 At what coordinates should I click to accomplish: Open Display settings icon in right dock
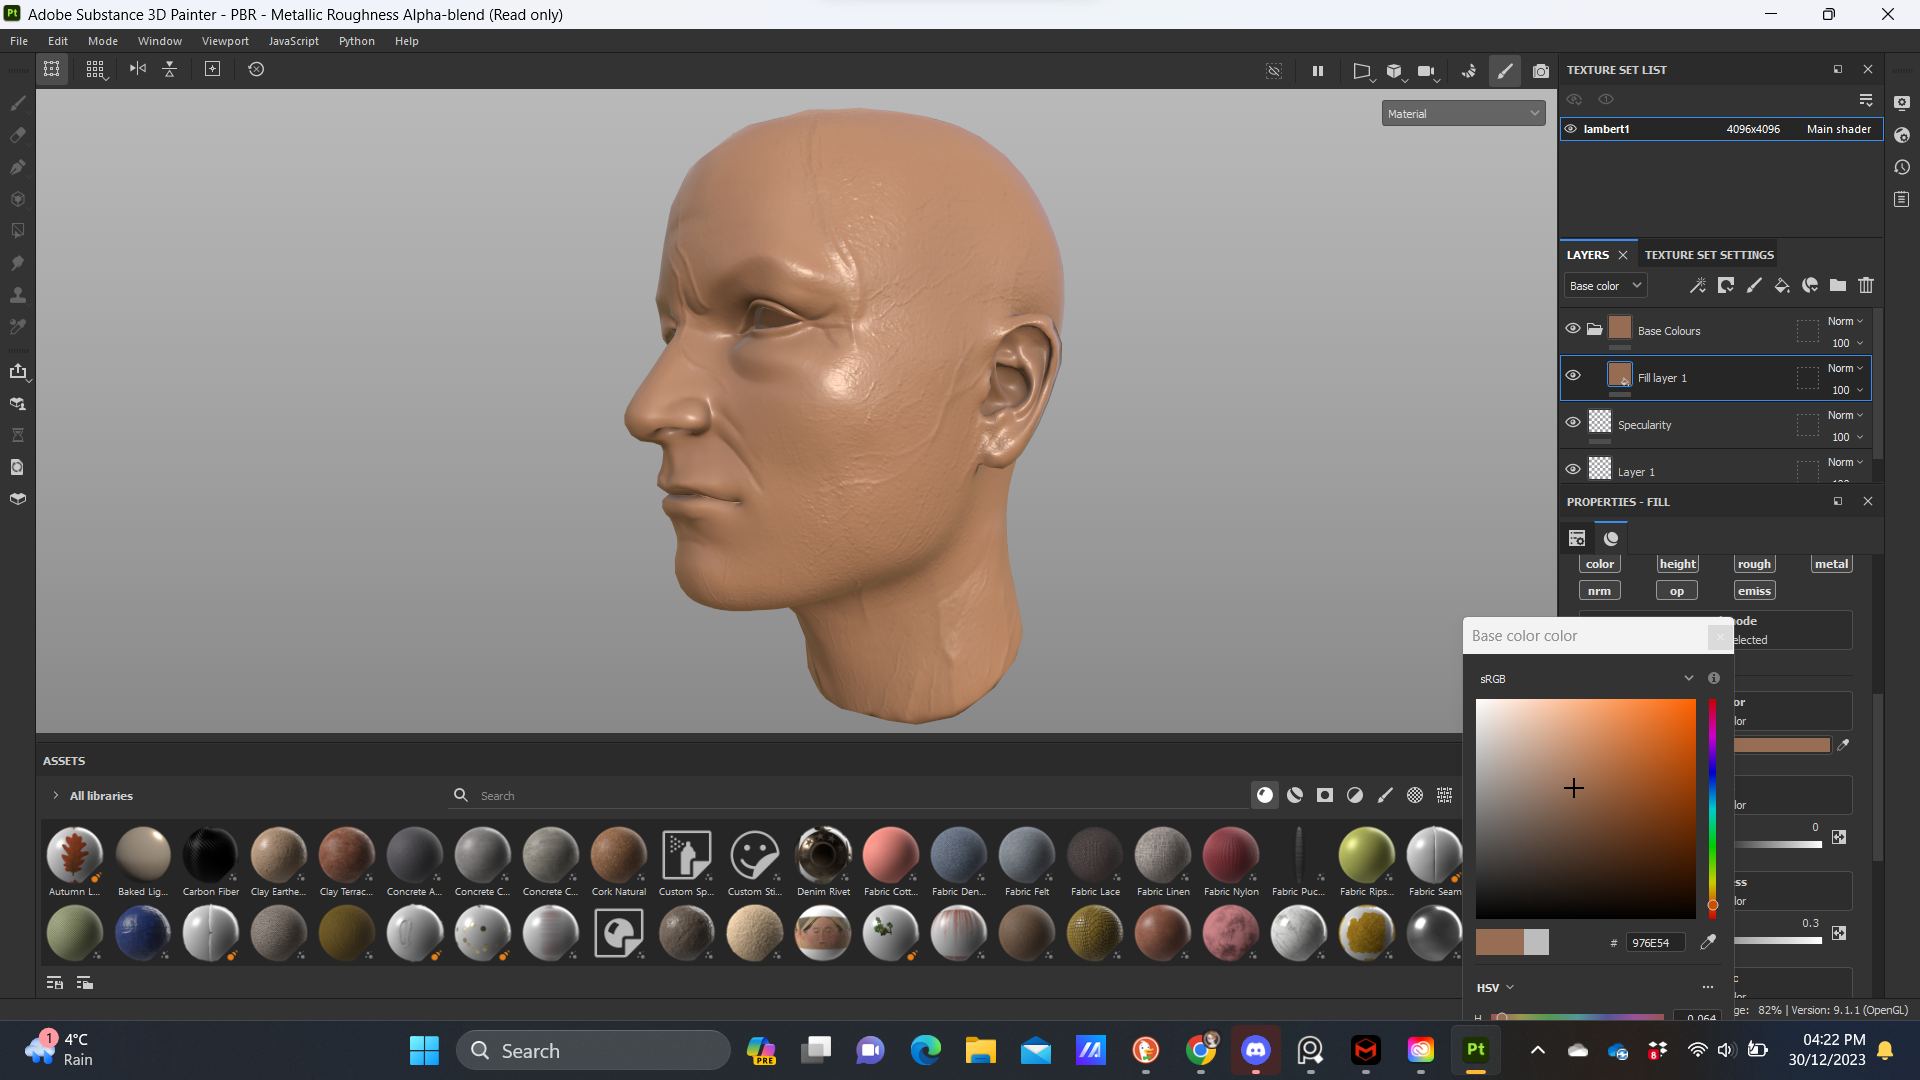(1902, 103)
